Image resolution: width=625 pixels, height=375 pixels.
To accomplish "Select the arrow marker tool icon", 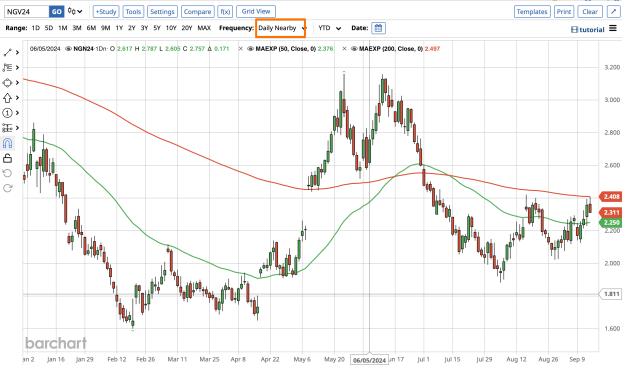I will pyautogui.click(x=7, y=98).
